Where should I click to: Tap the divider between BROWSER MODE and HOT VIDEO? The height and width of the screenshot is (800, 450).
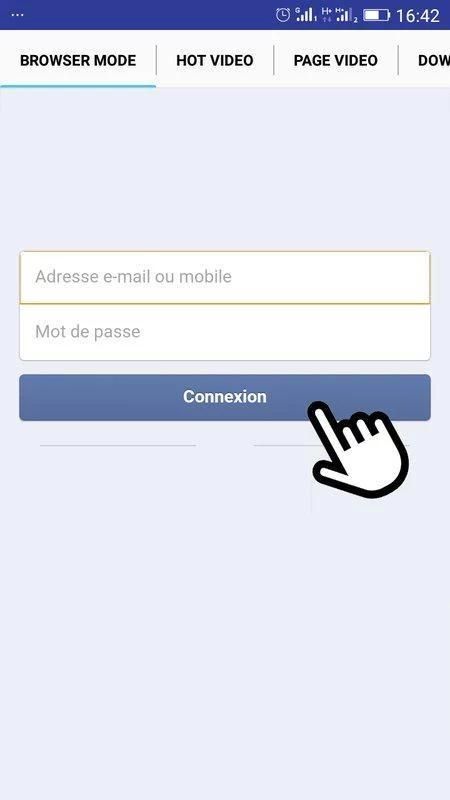[156, 60]
